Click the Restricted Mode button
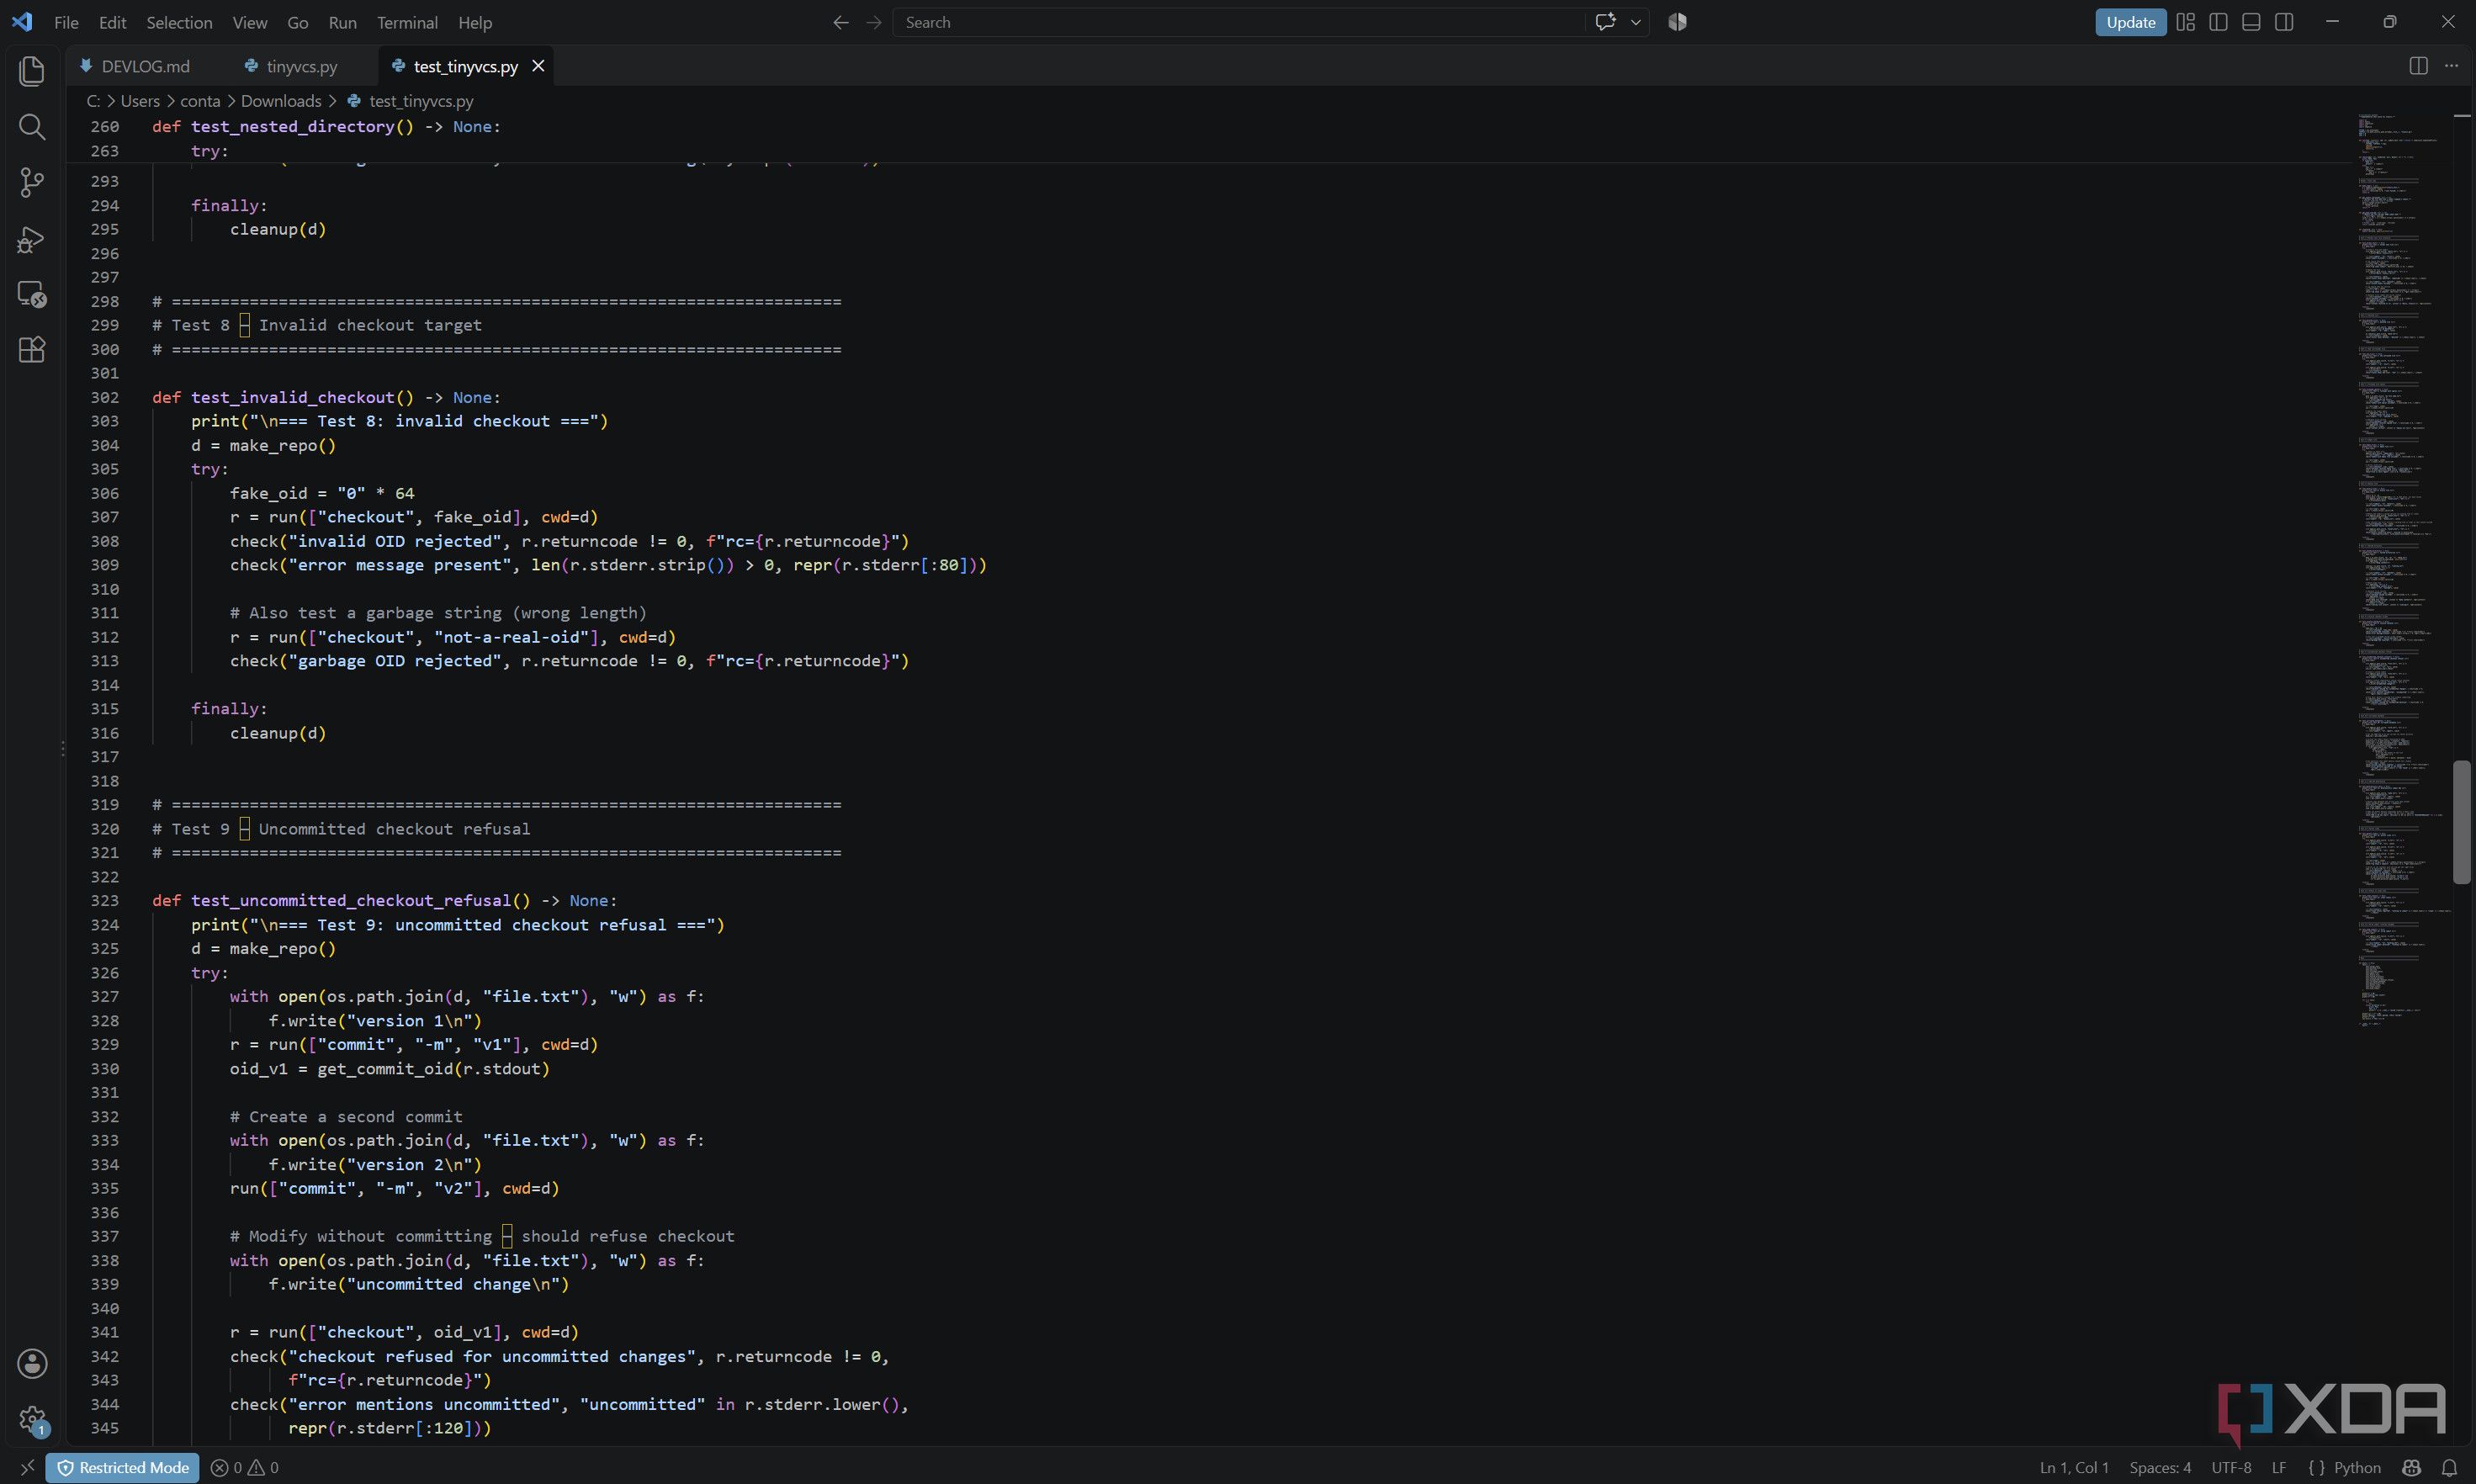Screen dimensions: 2476x1484 tap(122, 1467)
